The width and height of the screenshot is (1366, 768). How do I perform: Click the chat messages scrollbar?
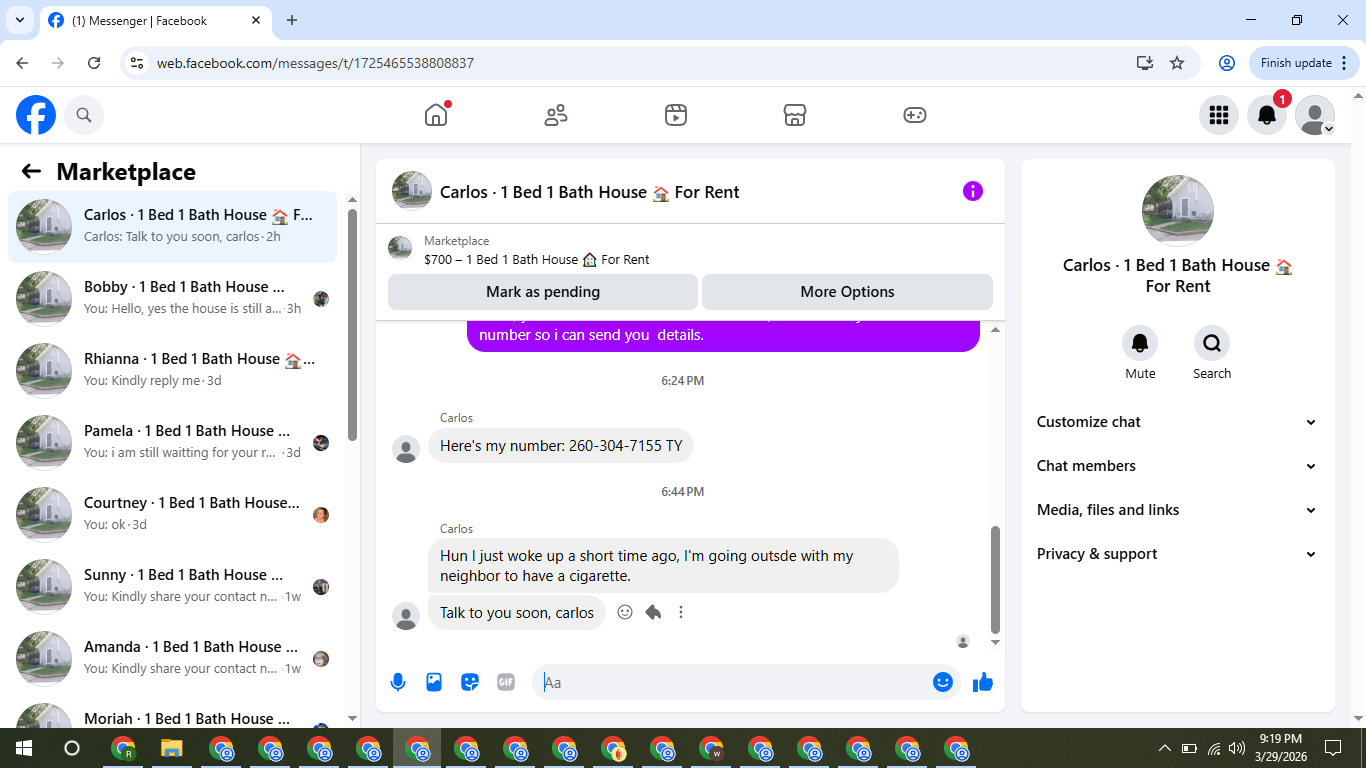pos(995,580)
